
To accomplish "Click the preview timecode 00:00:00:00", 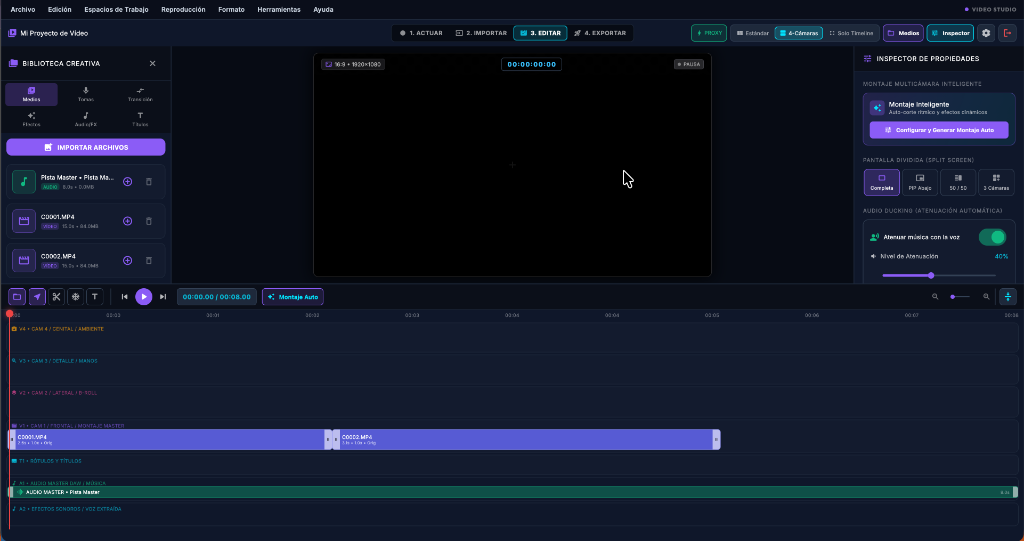I will [x=532, y=64].
